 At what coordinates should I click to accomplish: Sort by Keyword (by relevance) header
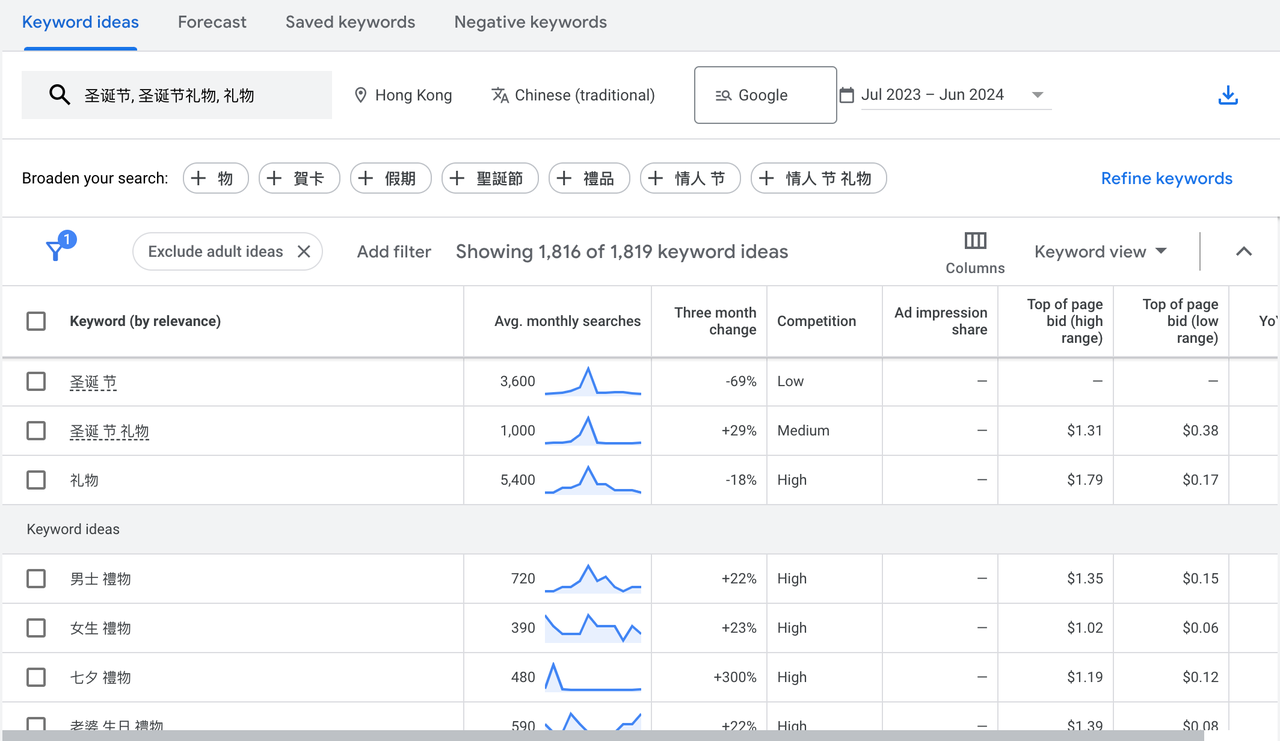[145, 321]
